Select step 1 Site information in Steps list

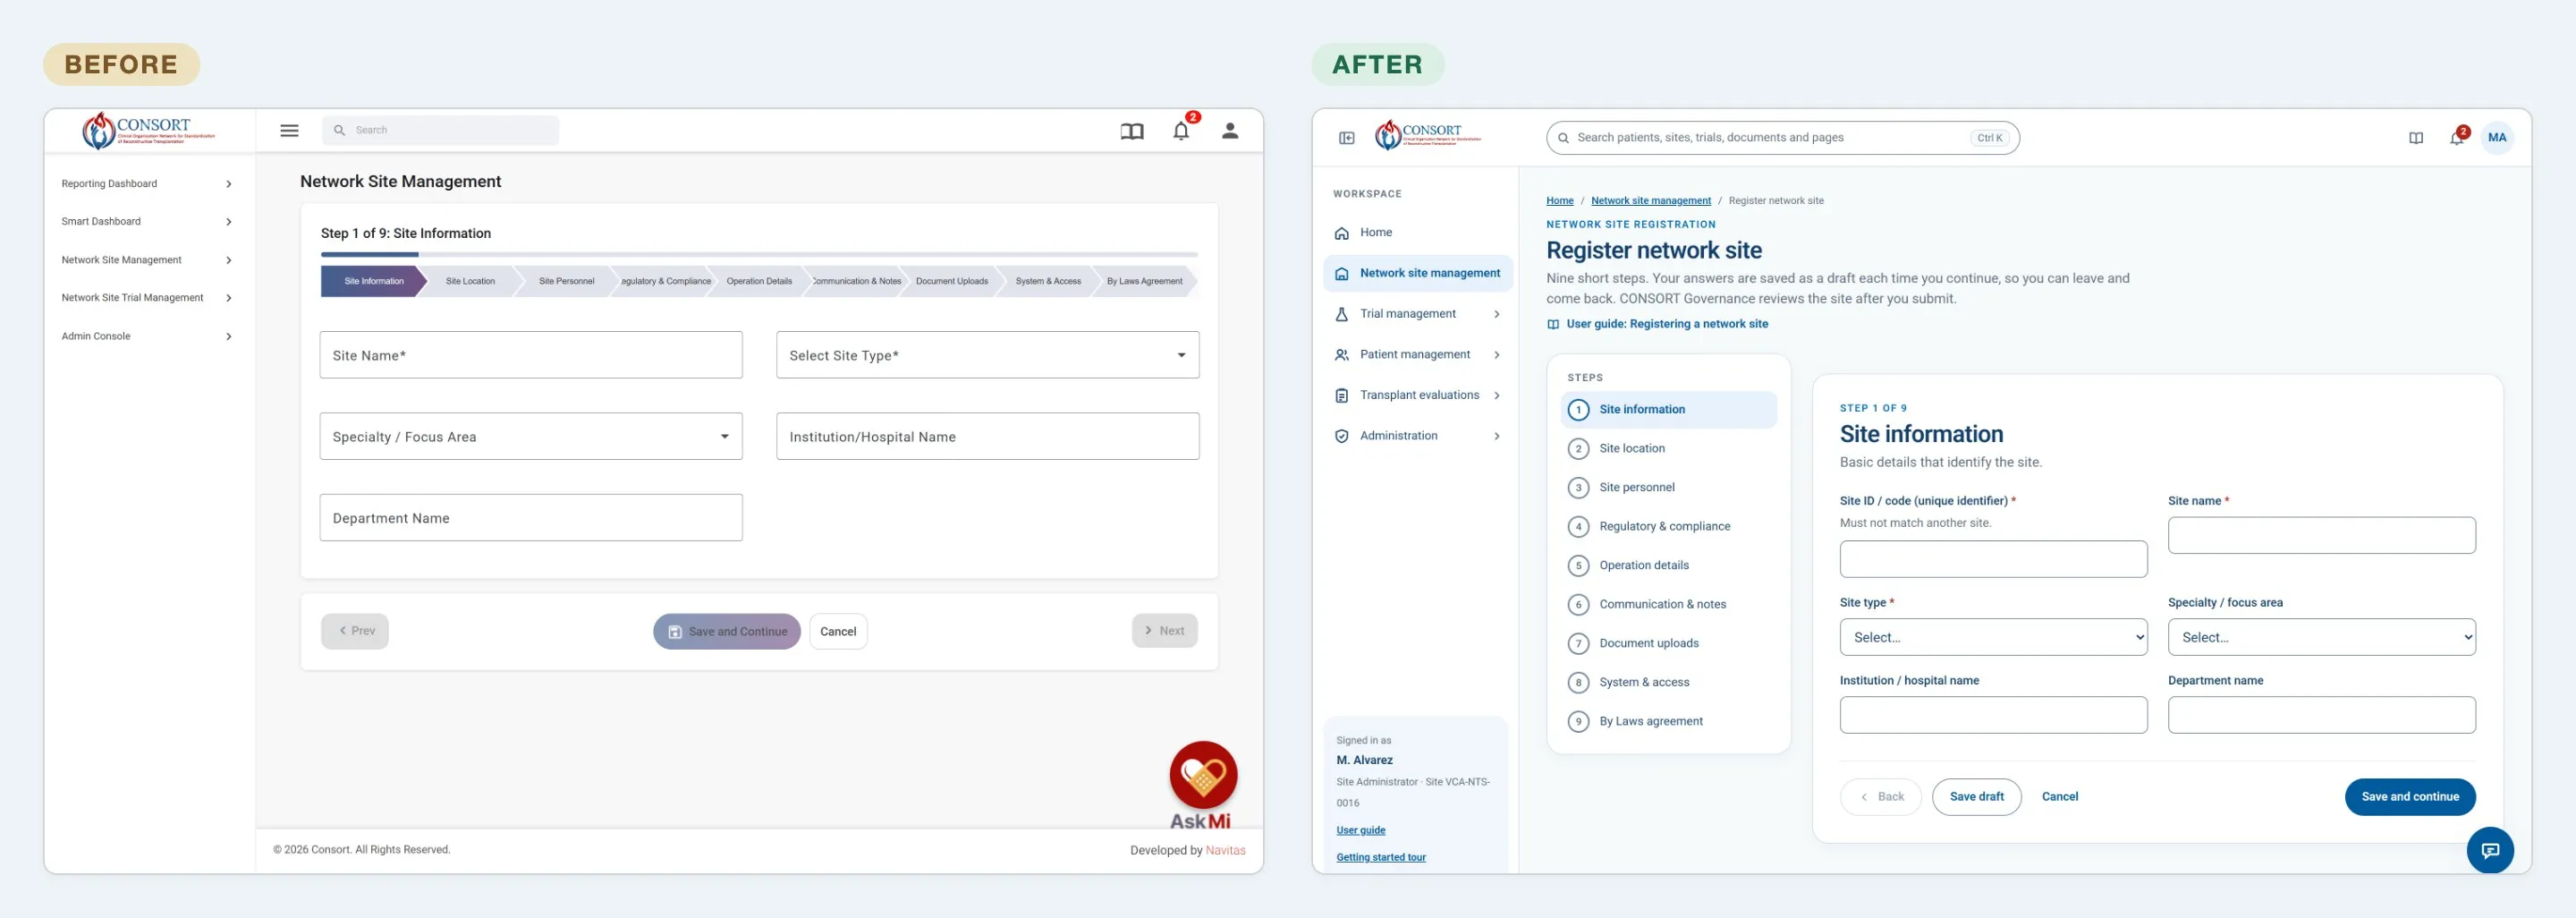click(x=1668, y=409)
